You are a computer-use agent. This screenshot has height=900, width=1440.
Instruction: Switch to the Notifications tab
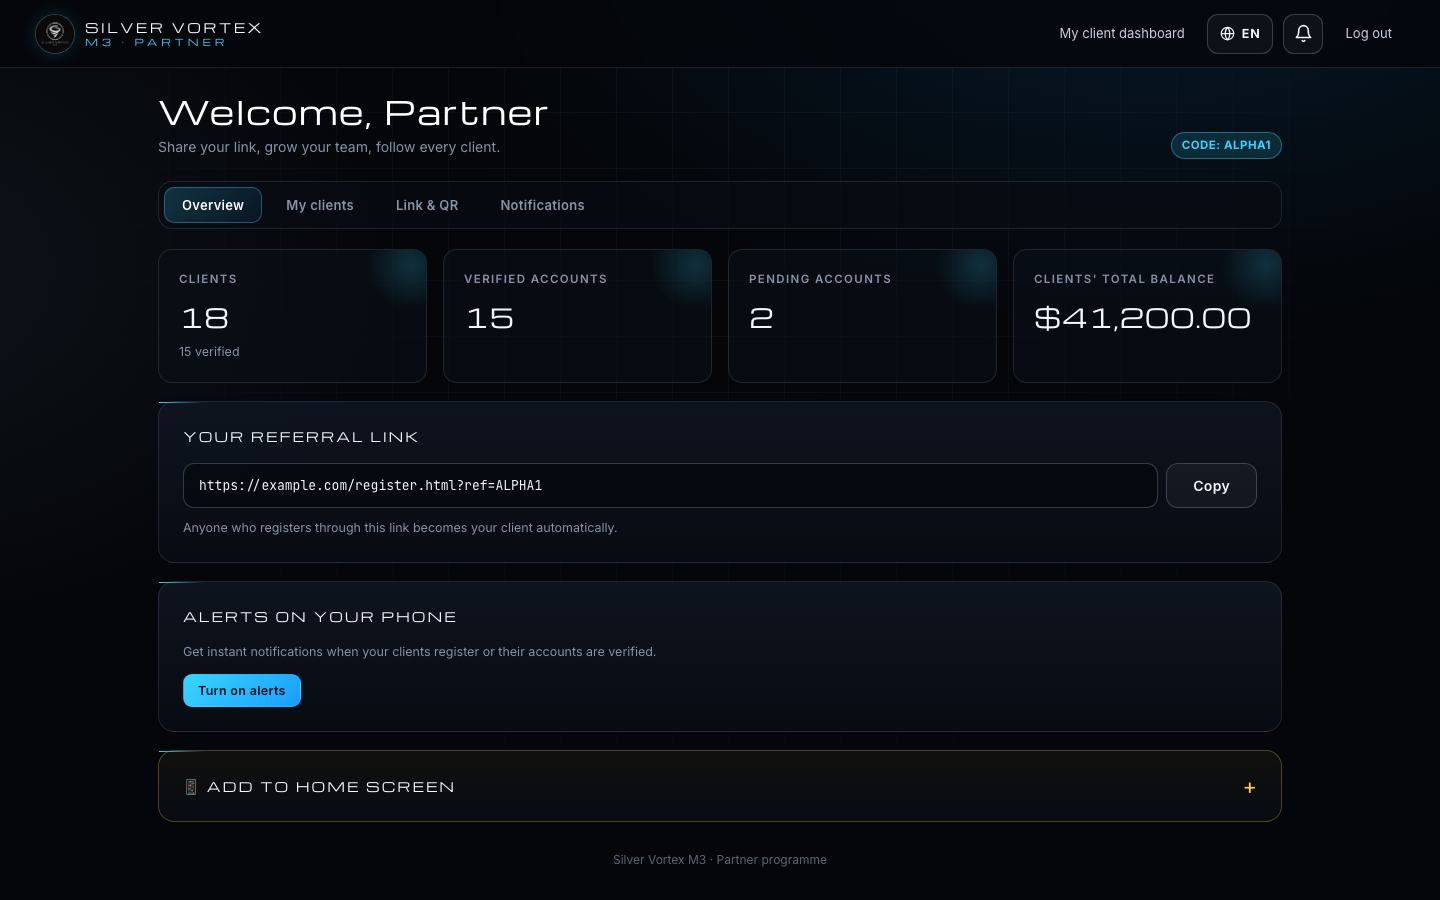tap(542, 205)
